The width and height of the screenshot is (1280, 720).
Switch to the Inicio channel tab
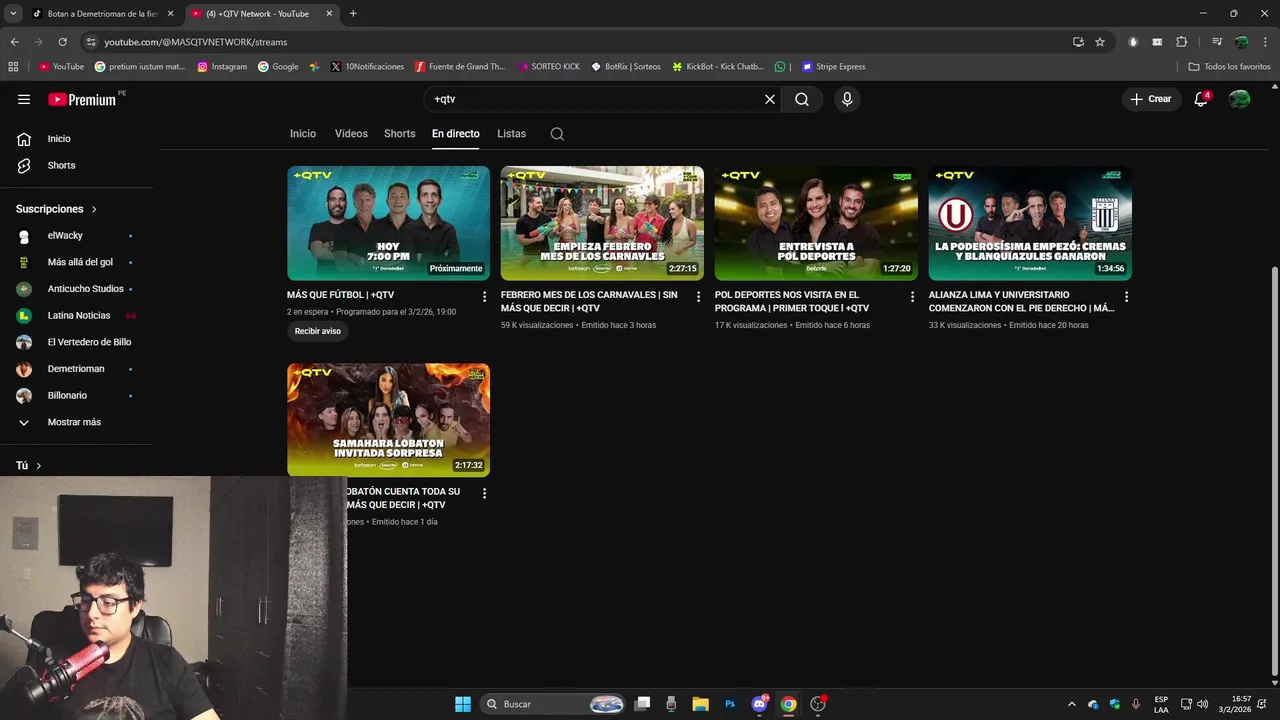pyautogui.click(x=303, y=134)
